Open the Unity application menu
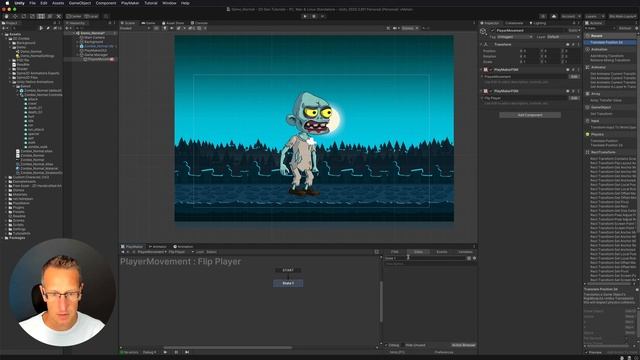The height and width of the screenshot is (360, 640). tap(19, 3)
